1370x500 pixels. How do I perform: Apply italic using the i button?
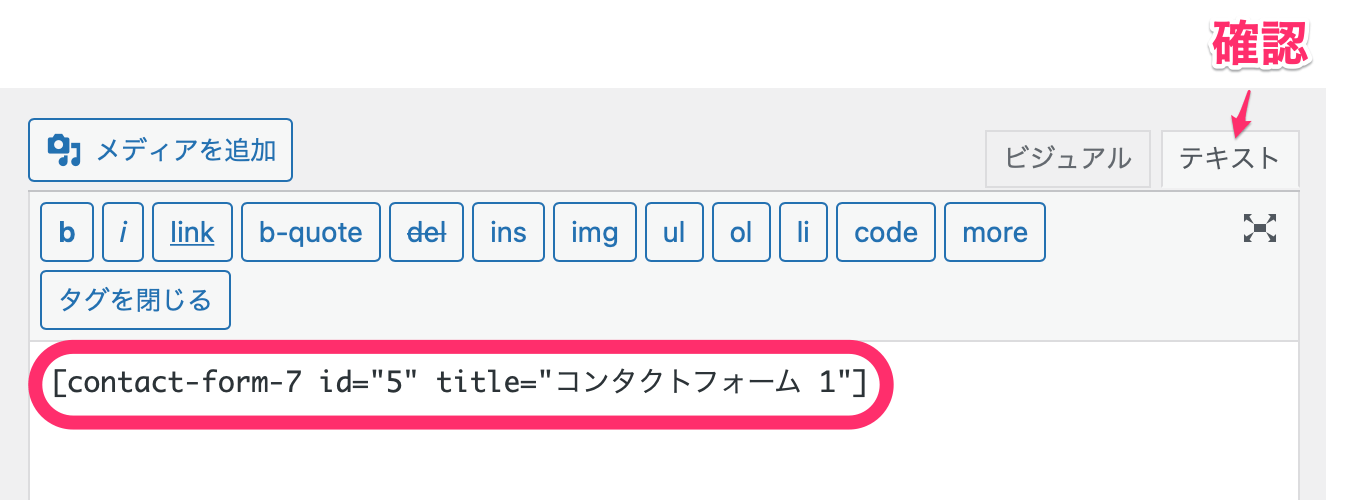pos(123,233)
